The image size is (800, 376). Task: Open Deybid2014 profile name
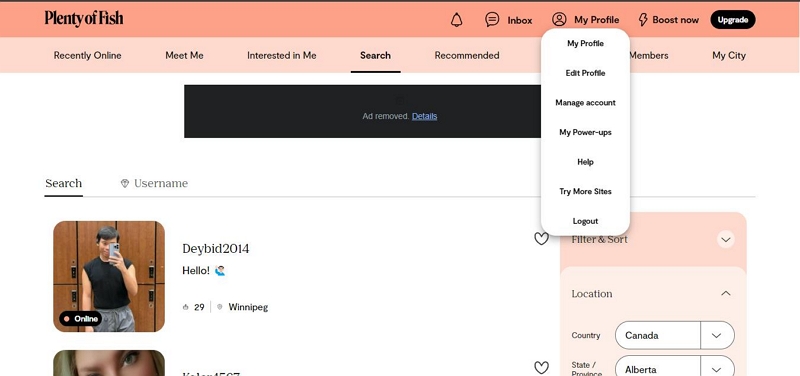point(216,248)
